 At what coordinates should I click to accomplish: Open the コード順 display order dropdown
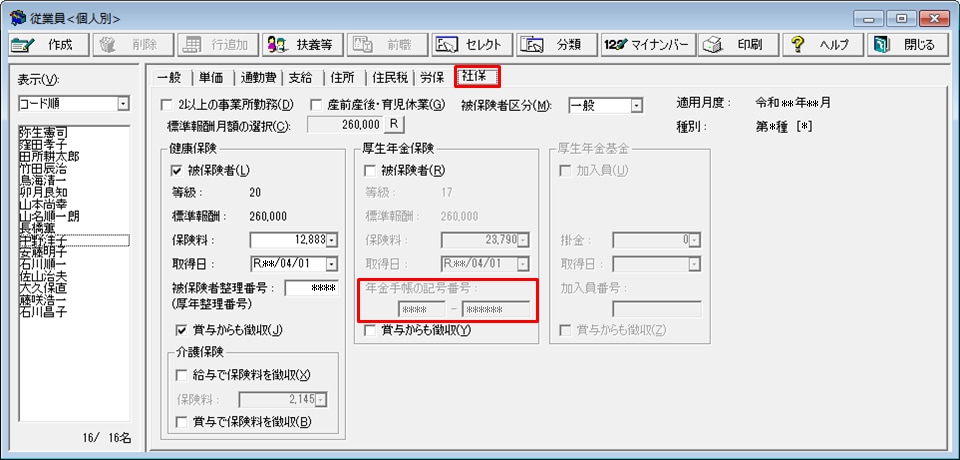point(123,104)
